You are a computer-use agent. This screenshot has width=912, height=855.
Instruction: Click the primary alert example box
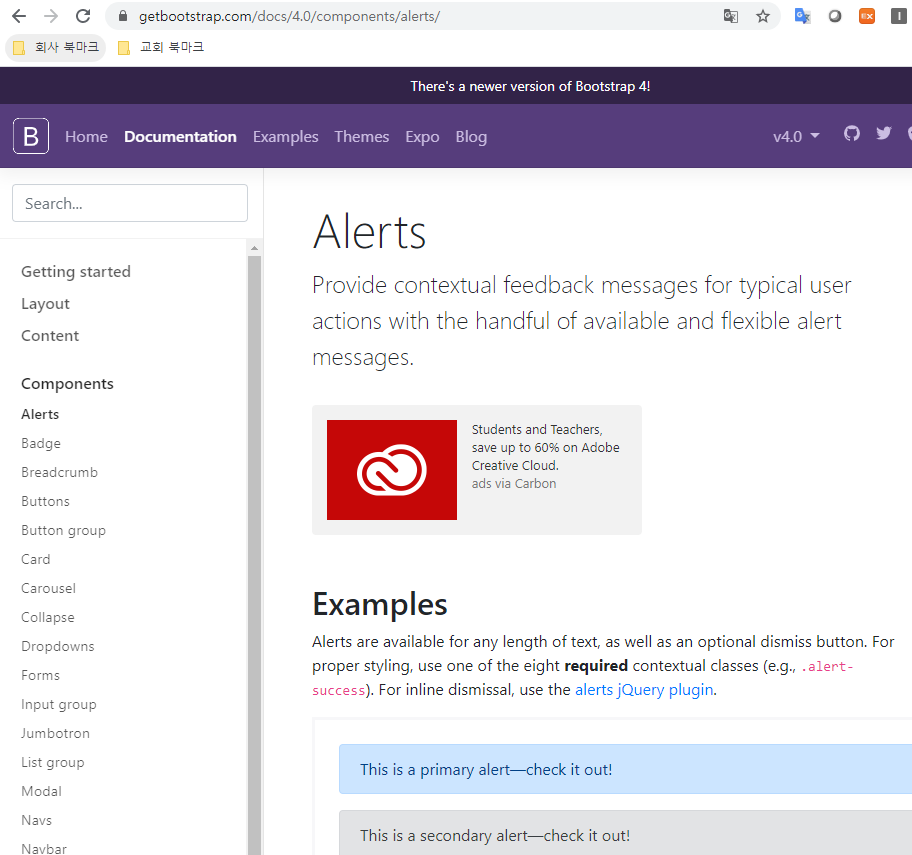[625, 769]
